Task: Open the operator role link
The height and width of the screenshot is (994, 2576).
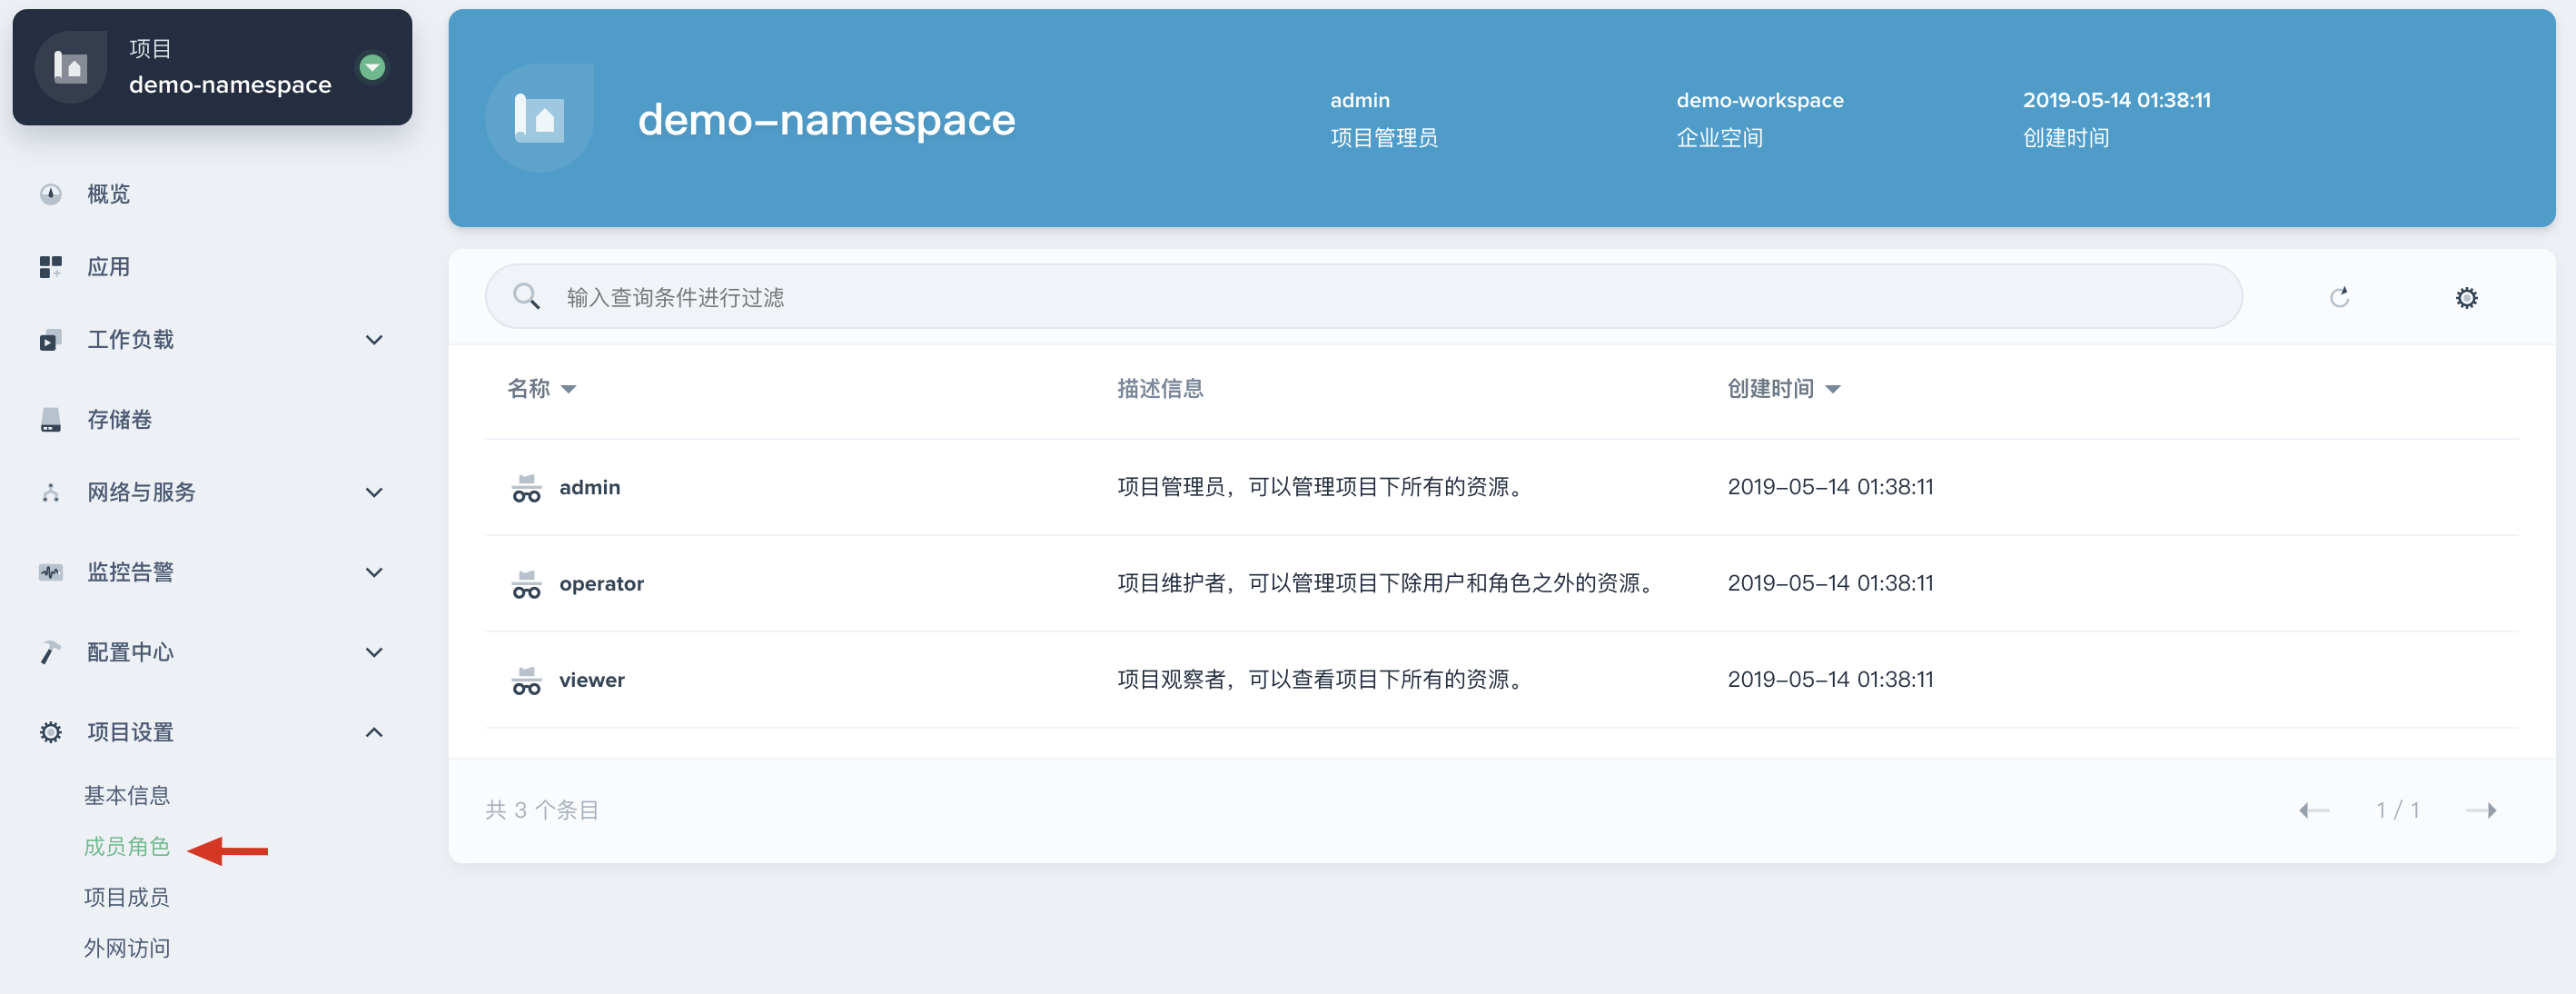Action: point(601,583)
